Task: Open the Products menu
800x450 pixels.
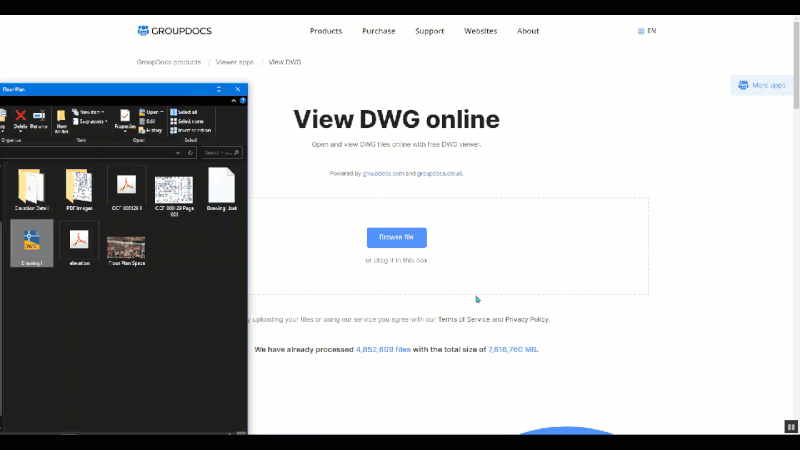Action: pos(326,31)
